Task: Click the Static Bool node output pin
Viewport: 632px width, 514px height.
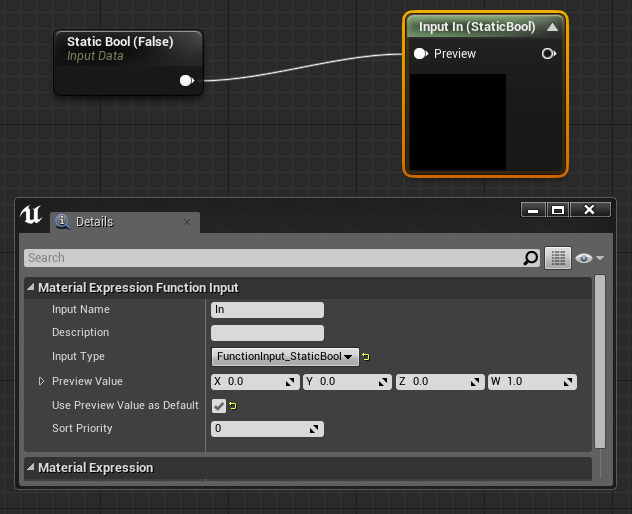Action: [x=186, y=81]
